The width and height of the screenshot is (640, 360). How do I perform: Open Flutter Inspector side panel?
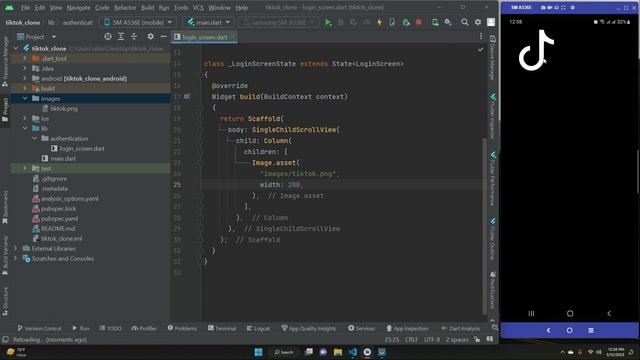[x=493, y=116]
